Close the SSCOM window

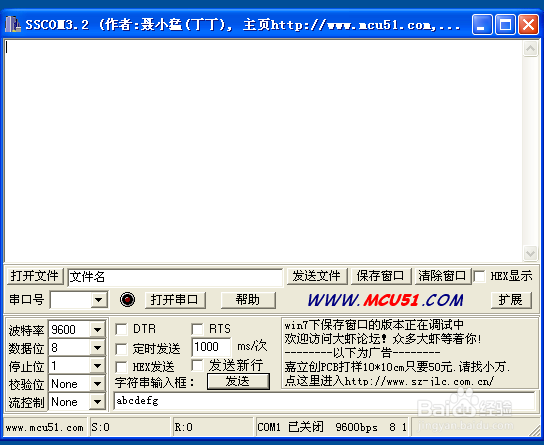click(x=528, y=24)
